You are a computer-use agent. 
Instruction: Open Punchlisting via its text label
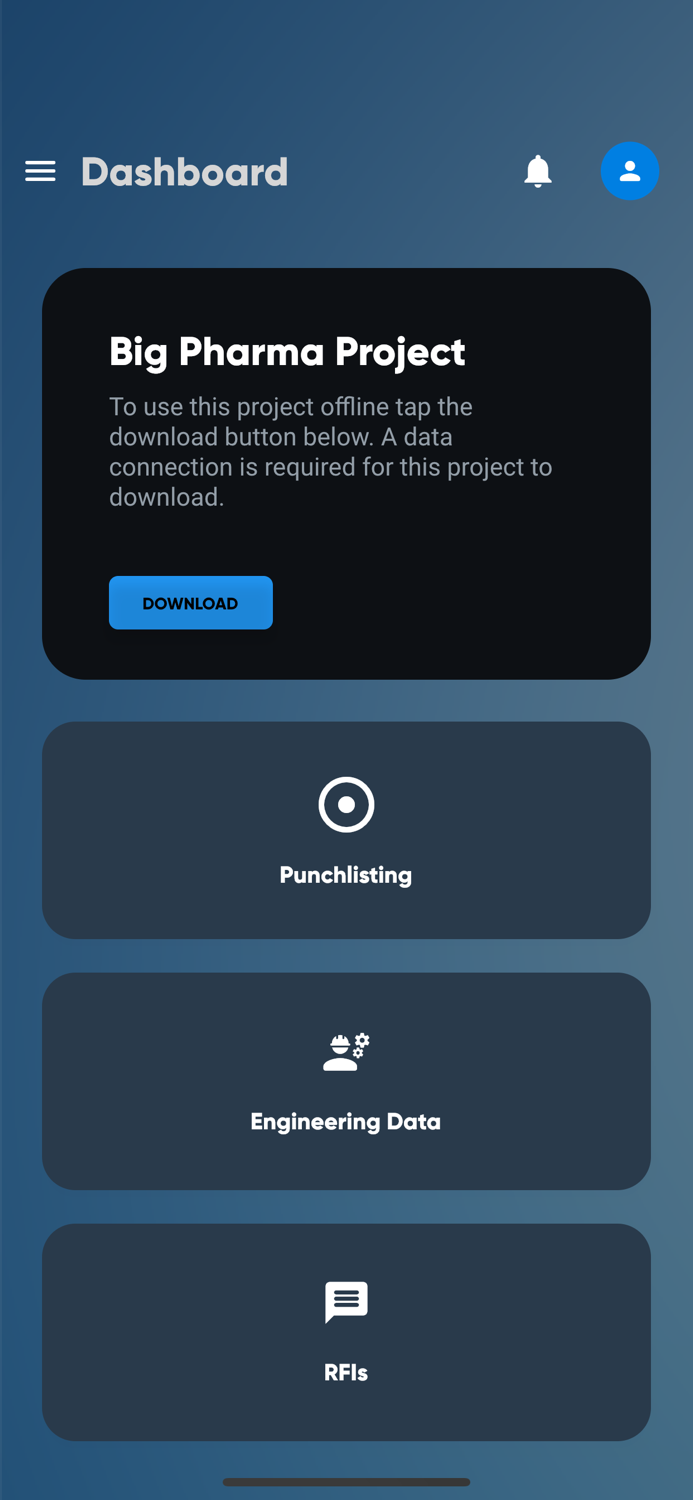346,875
